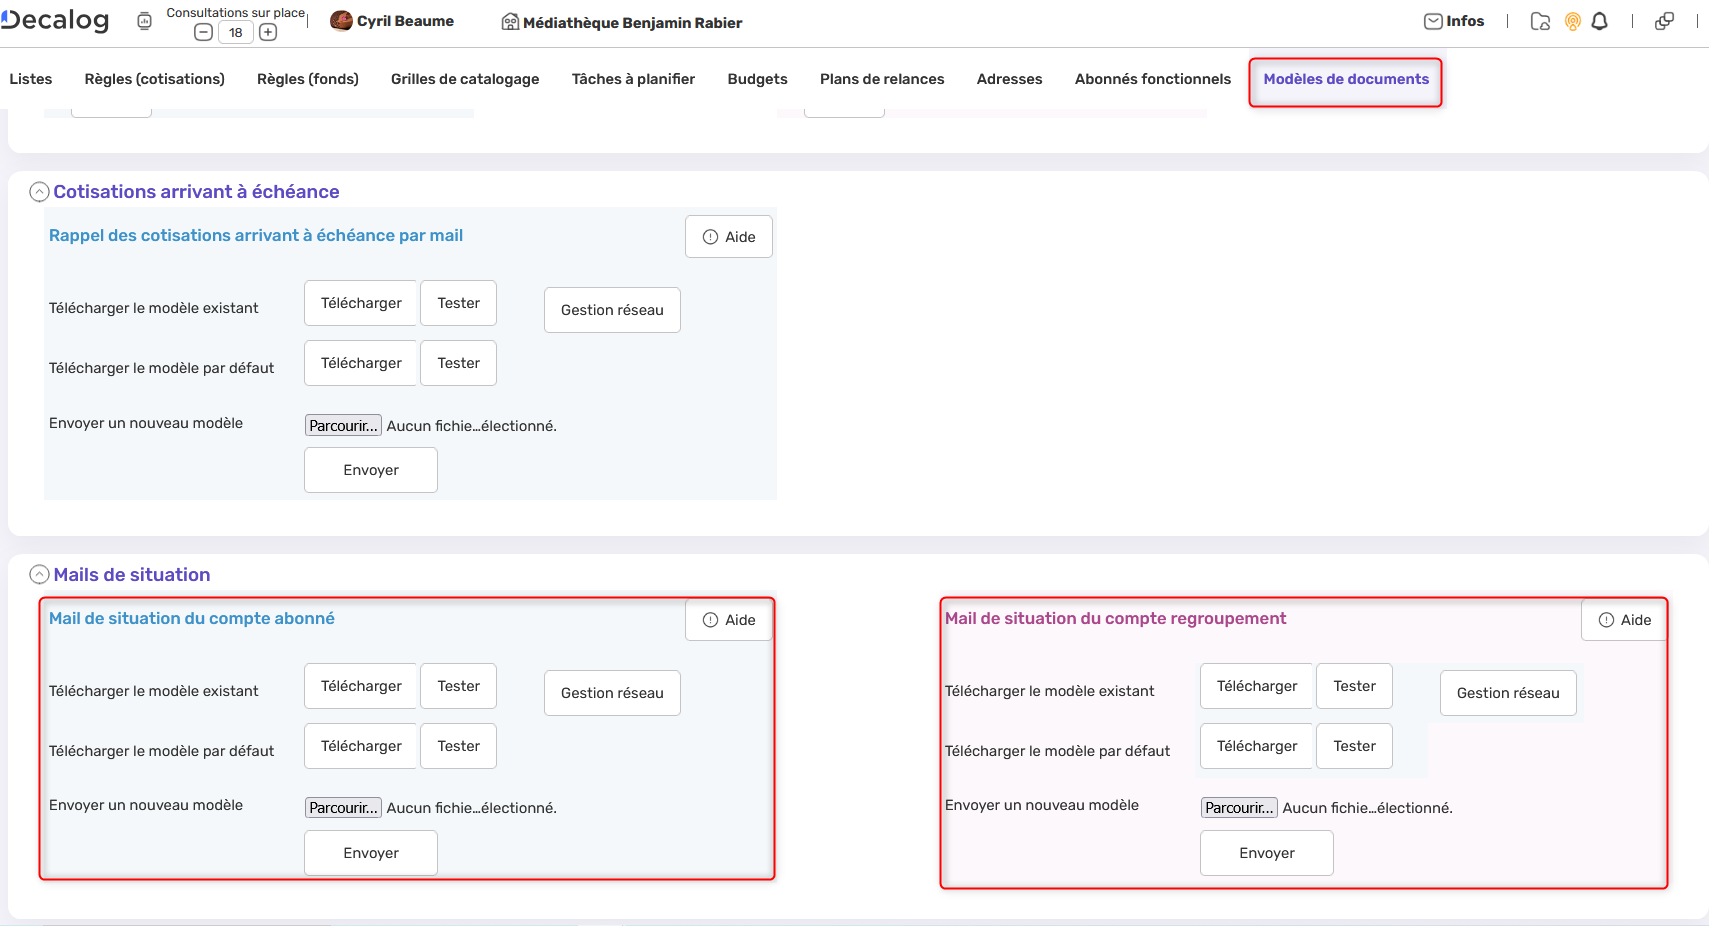This screenshot has height=926, width=1709.
Task: Click the consultations count field showing 18
Action: tap(235, 31)
